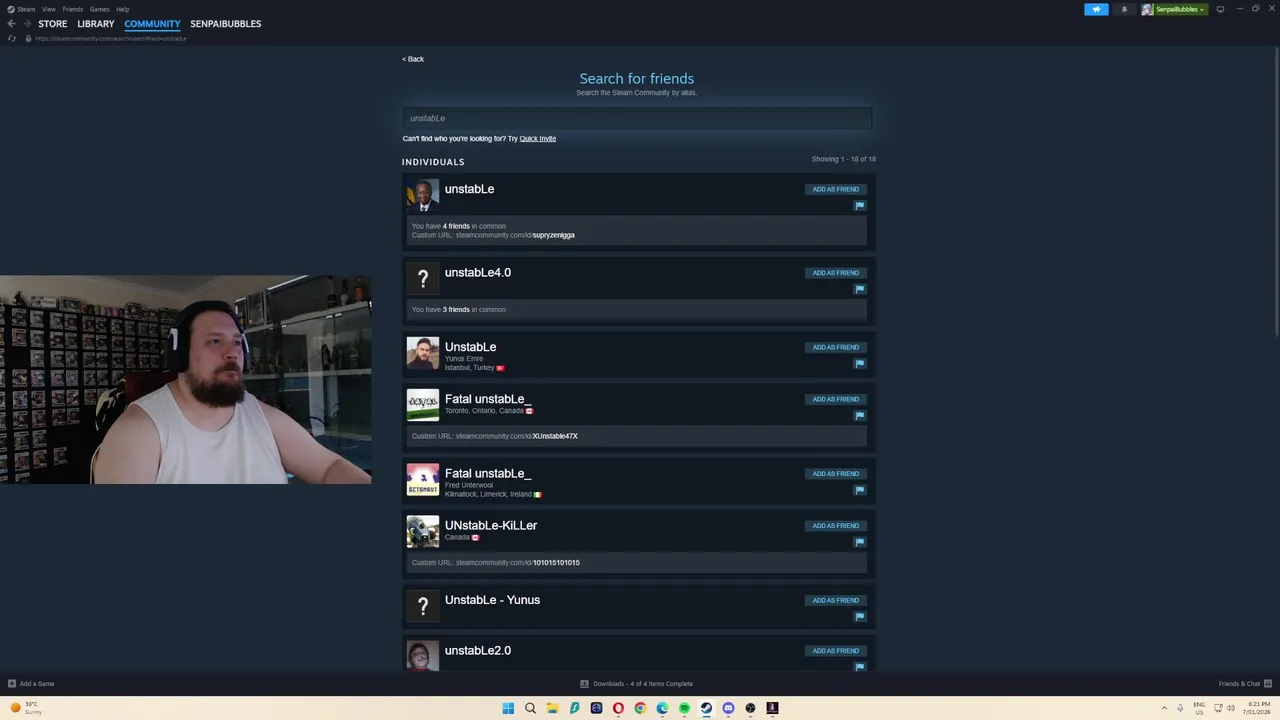Switch to the STORE tab
The image size is (1280, 720).
pos(53,23)
